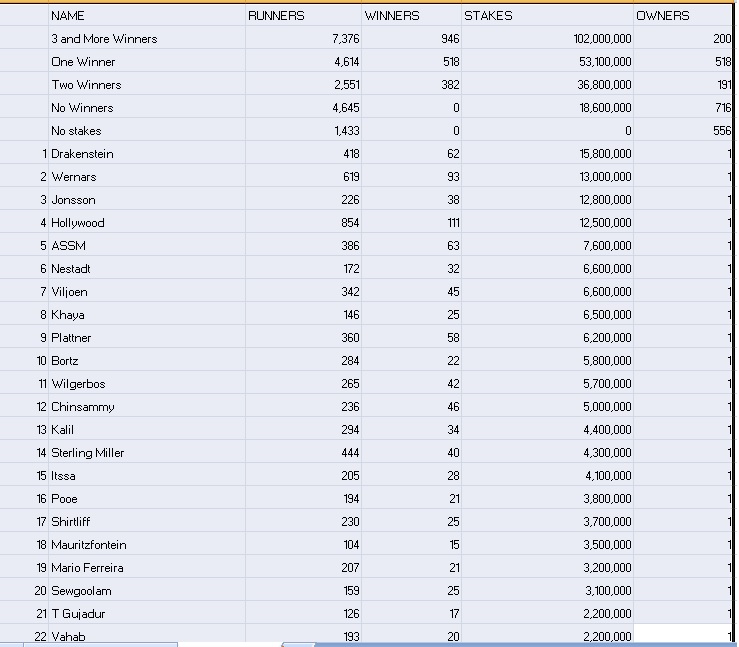Select the NAME column header

[x=68, y=16]
